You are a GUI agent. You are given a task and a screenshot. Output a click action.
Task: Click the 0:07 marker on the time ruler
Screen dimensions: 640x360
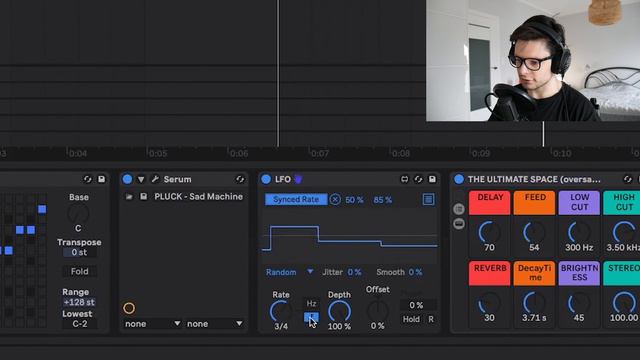[320, 153]
